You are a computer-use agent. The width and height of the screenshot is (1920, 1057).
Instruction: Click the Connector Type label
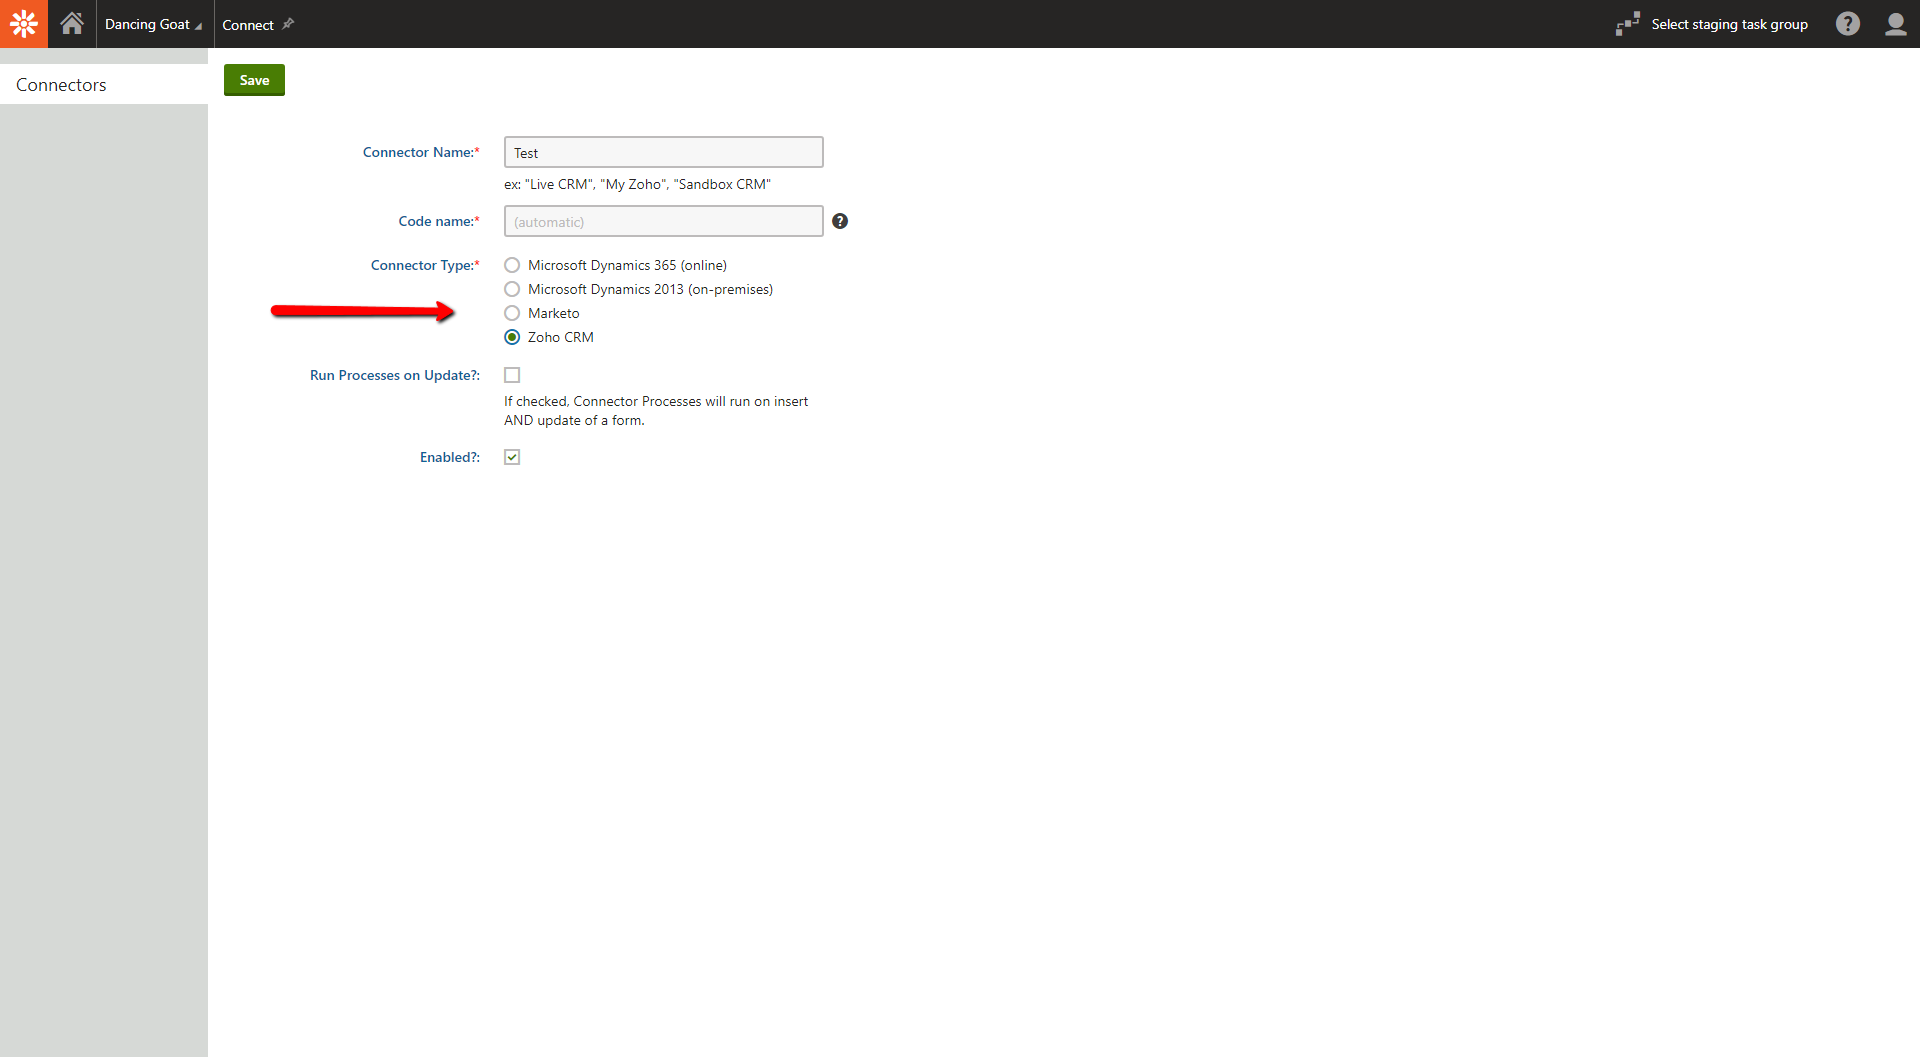[x=425, y=265]
